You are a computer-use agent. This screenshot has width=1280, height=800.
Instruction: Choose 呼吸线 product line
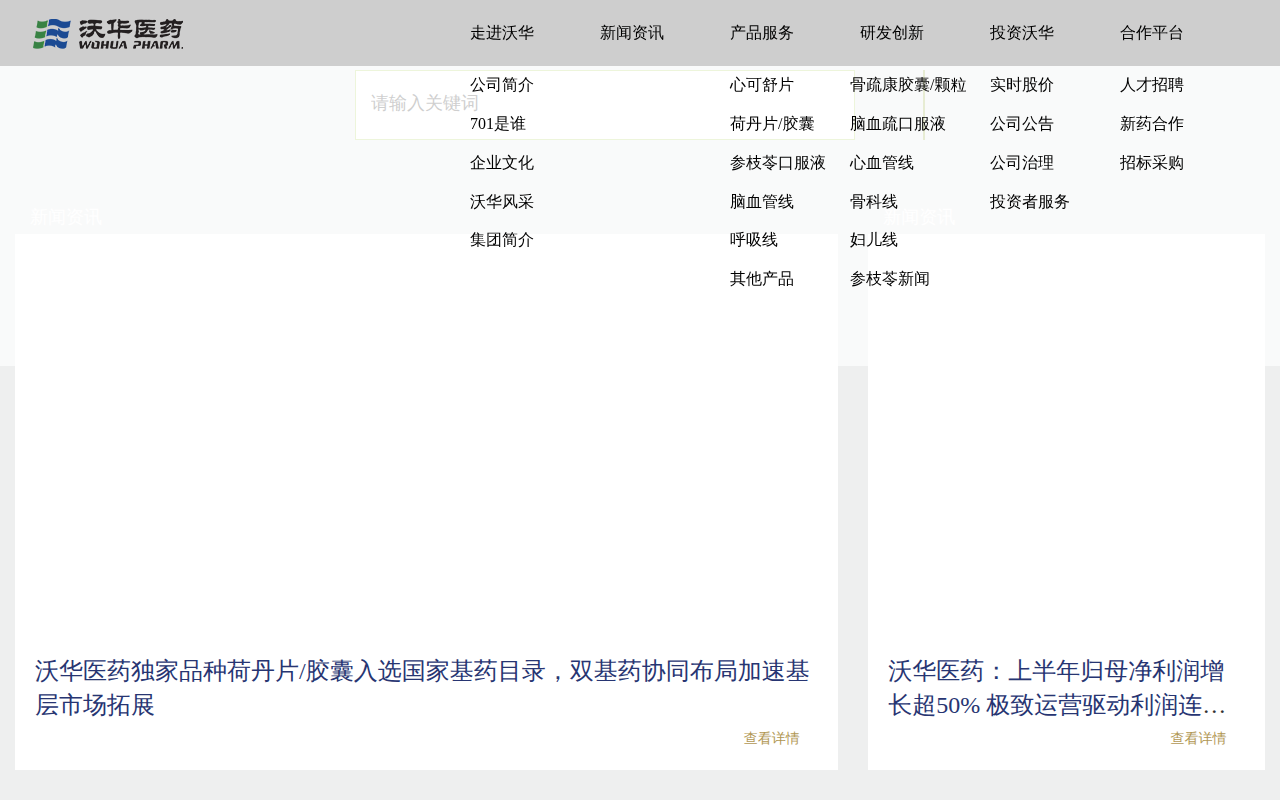click(754, 240)
